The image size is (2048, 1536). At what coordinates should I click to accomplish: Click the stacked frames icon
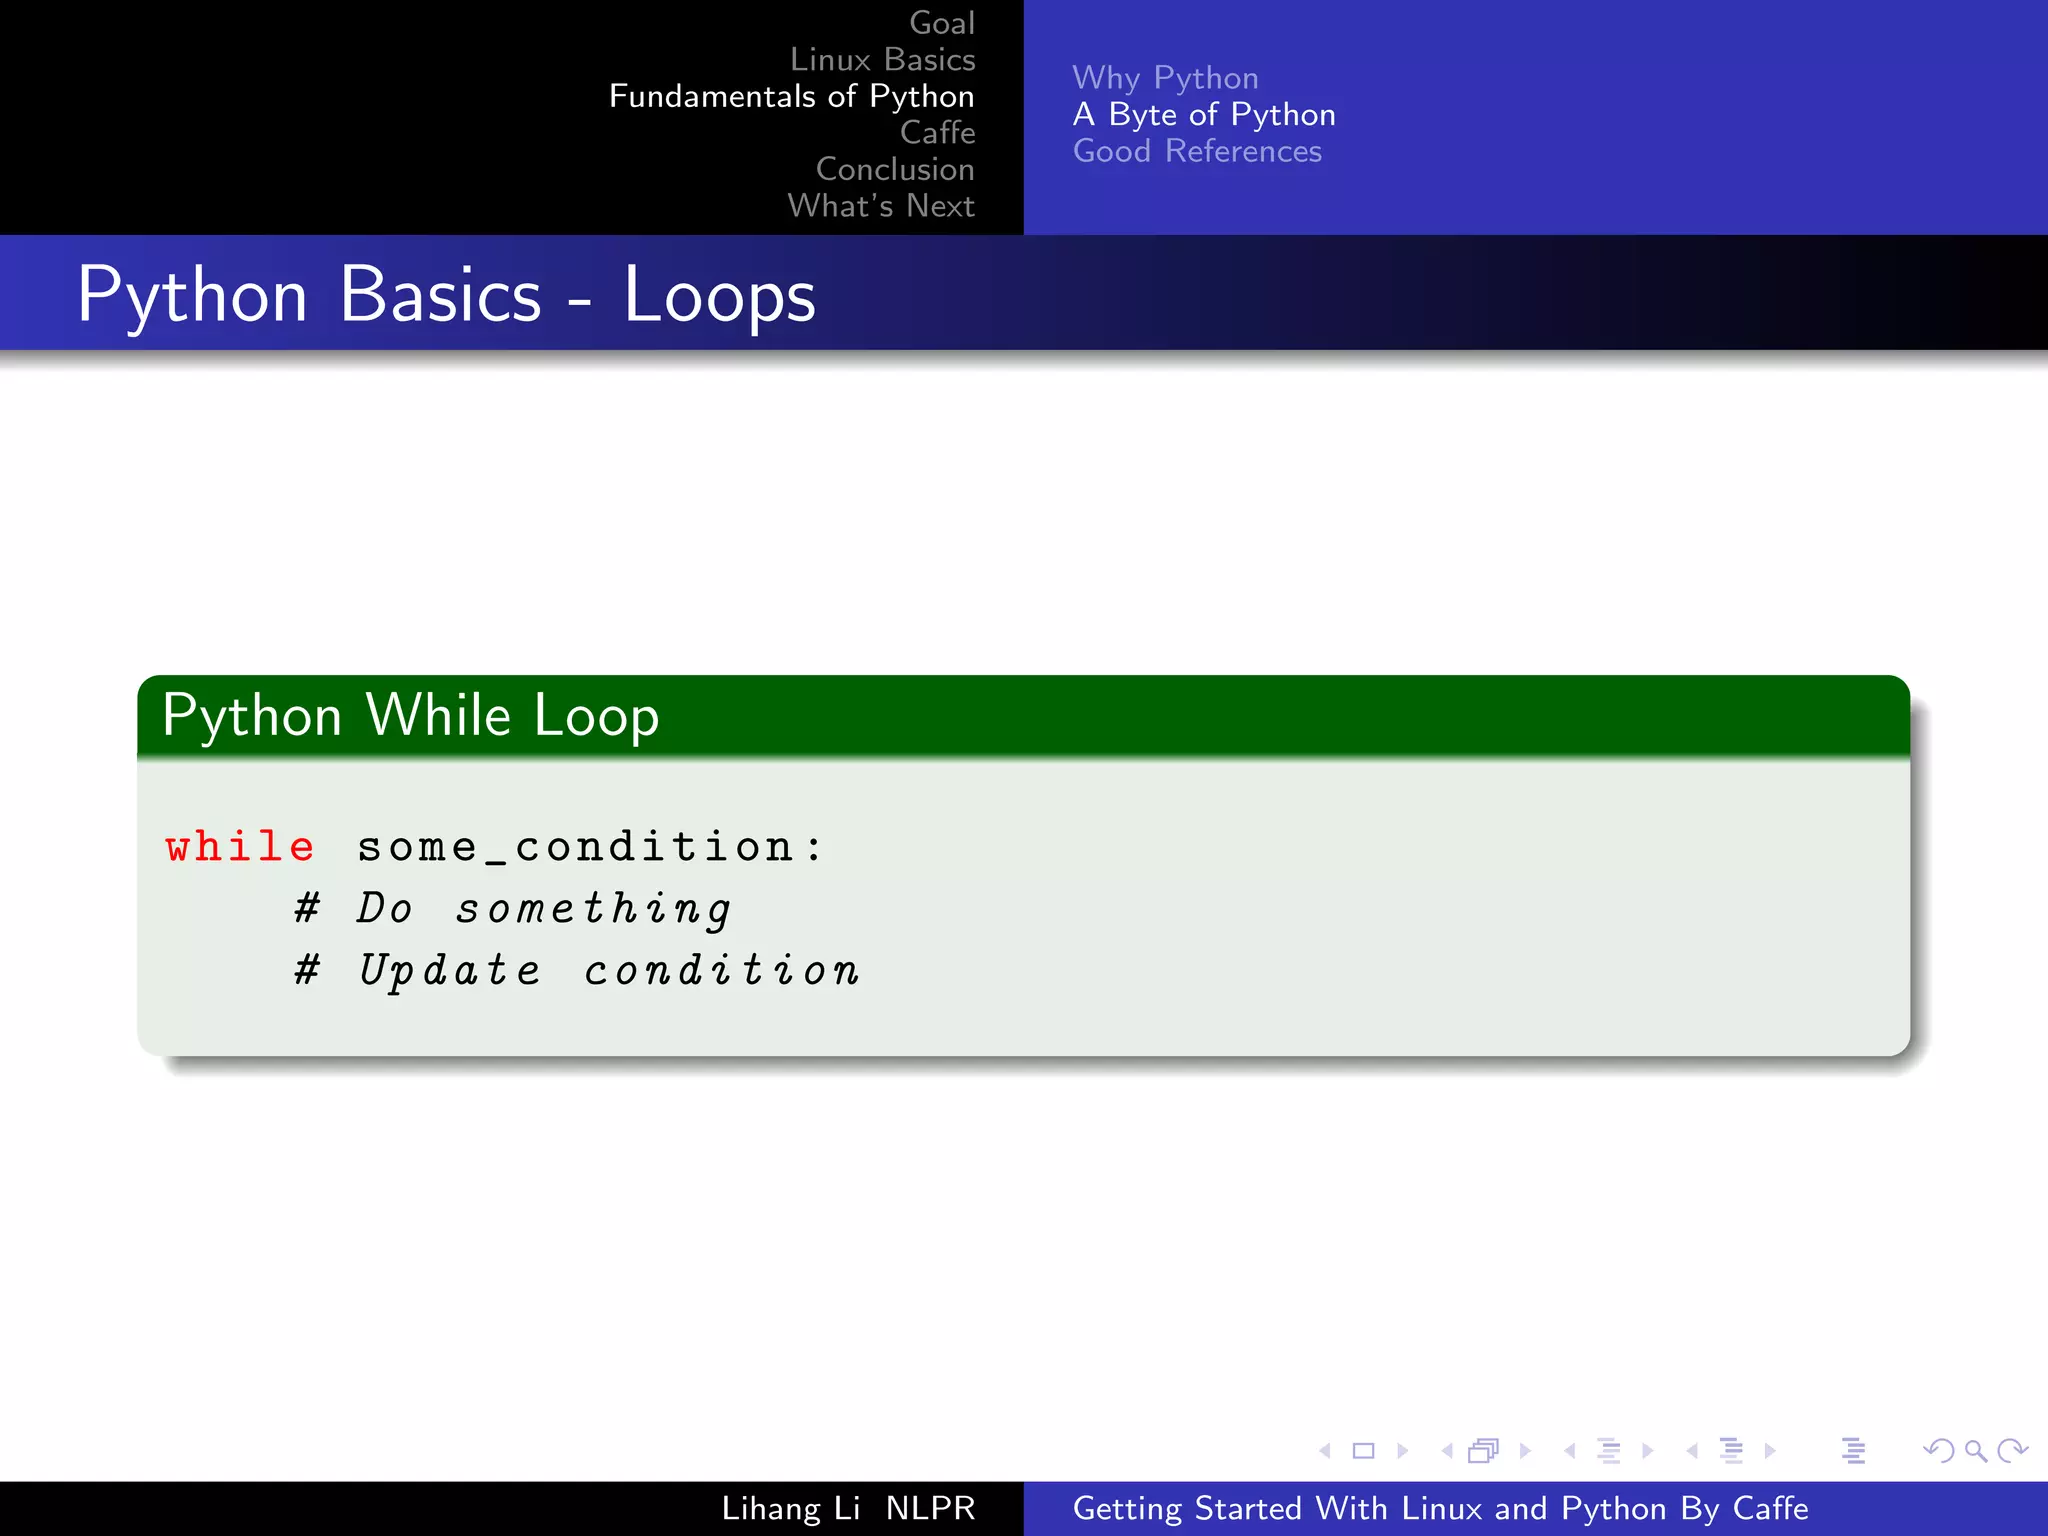click(1484, 1450)
